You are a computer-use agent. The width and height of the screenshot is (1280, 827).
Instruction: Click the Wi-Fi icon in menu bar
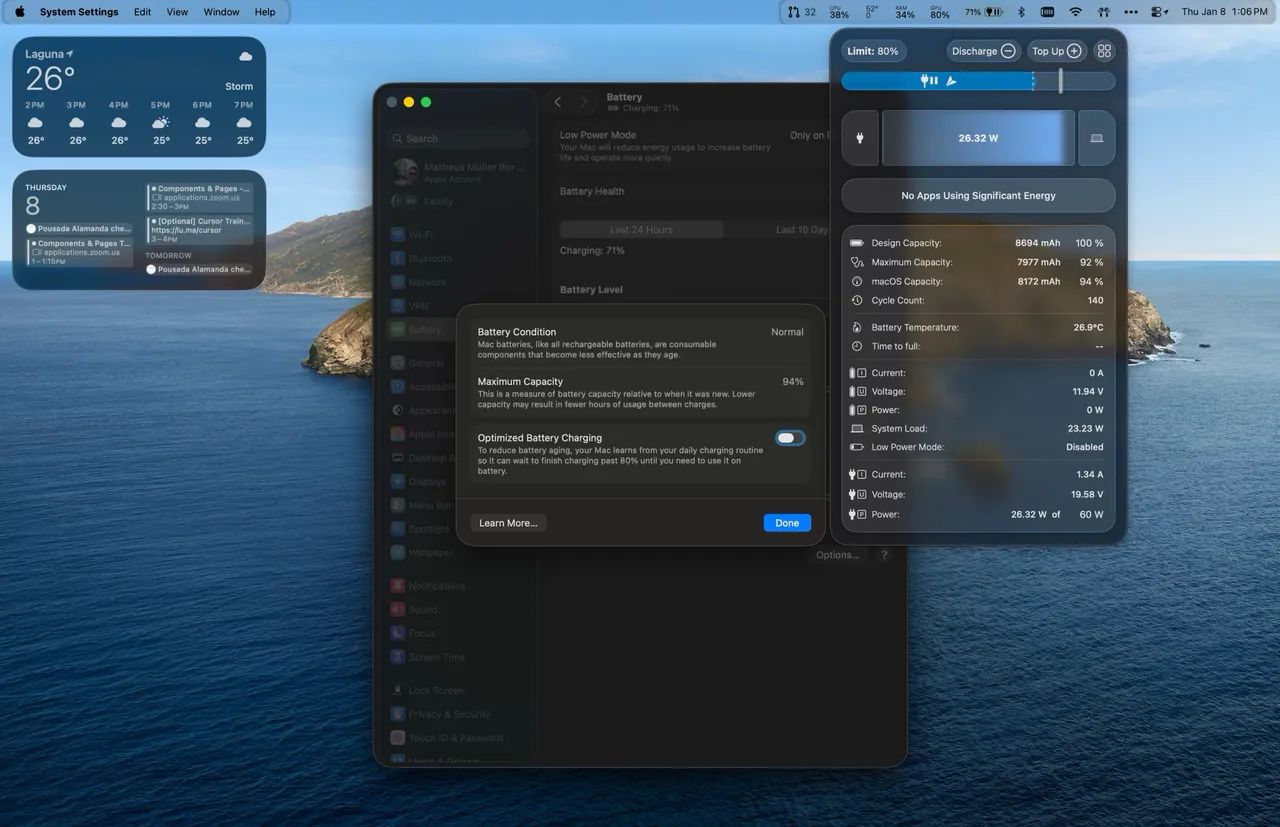pos(1075,12)
